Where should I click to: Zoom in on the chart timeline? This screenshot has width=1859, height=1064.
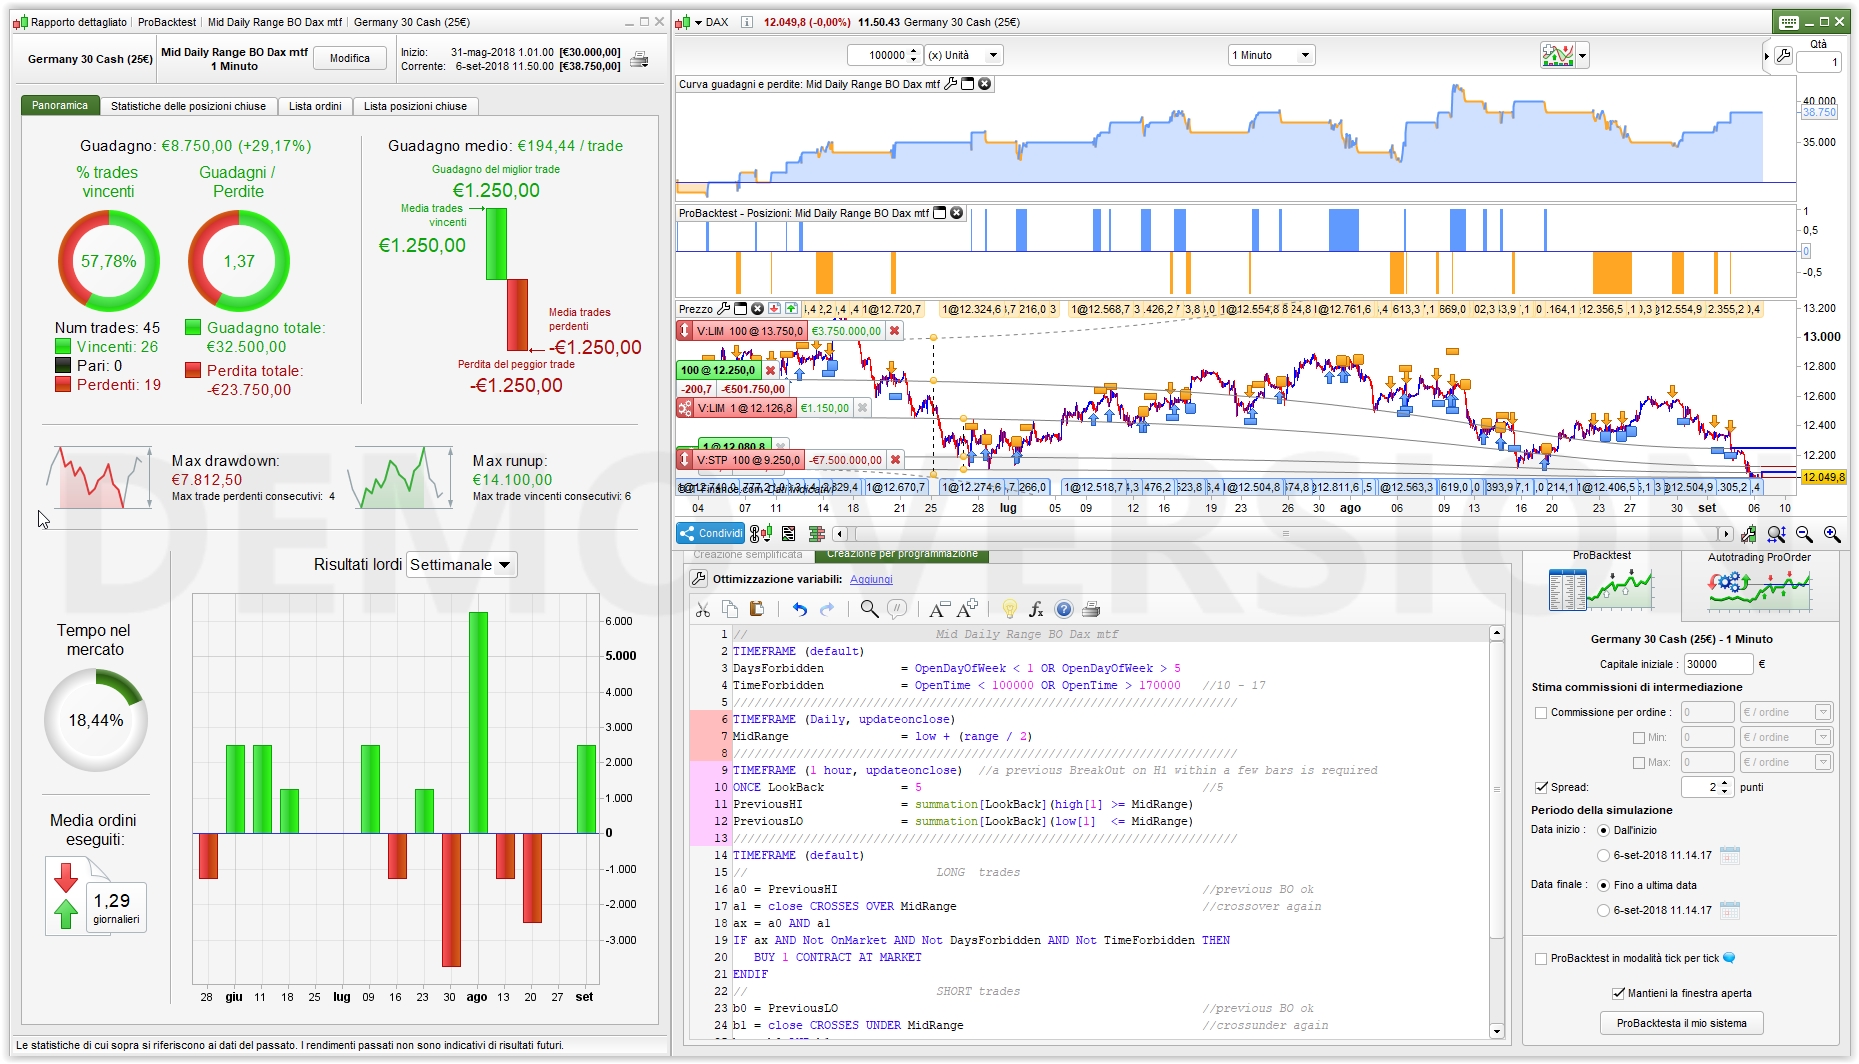coord(1832,534)
